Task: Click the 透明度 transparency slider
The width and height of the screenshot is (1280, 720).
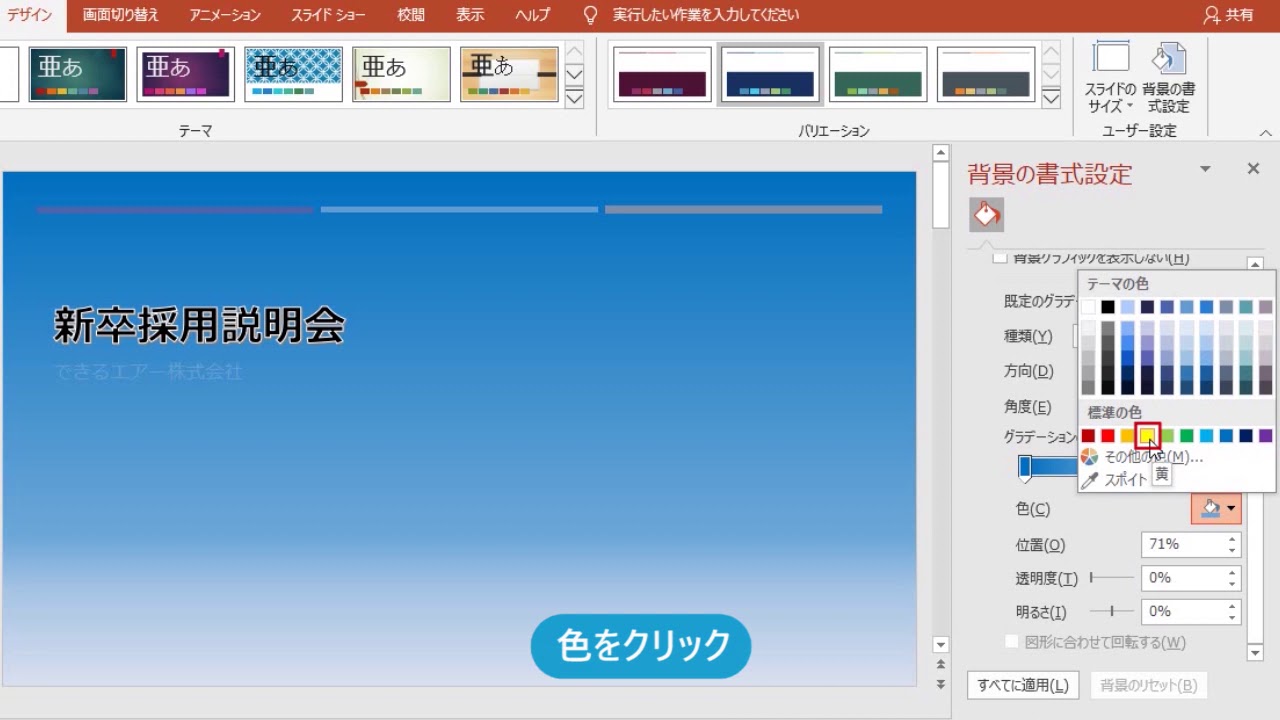Action: click(1112, 578)
